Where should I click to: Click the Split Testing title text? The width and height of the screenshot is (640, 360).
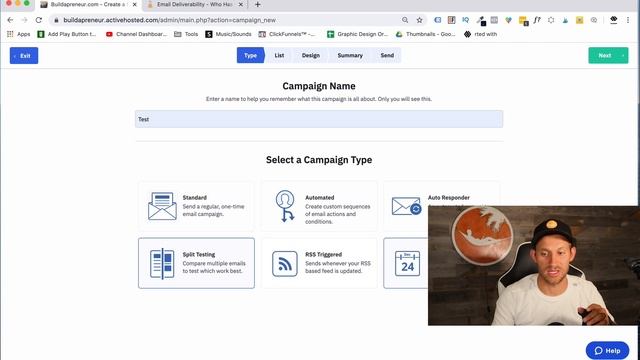click(x=199, y=254)
